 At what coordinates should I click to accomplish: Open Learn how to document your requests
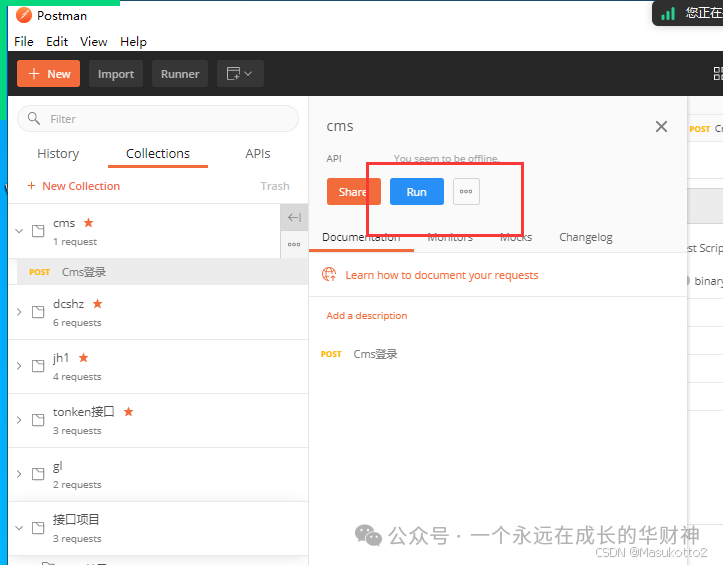click(442, 275)
